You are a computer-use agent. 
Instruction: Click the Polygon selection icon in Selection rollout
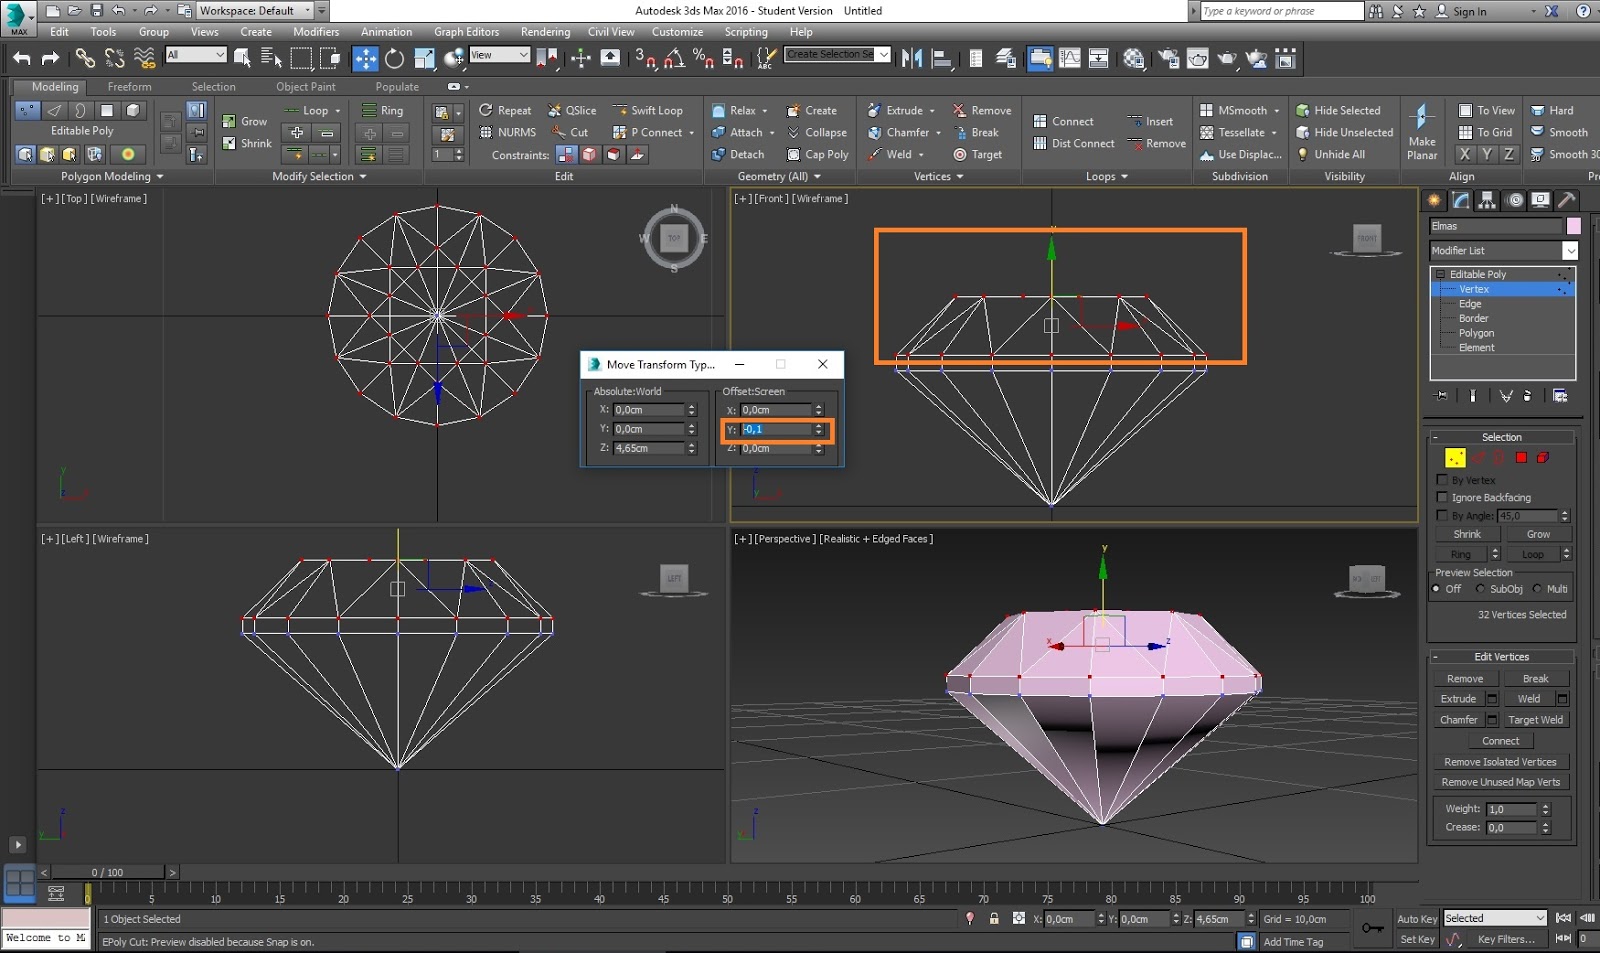tap(1520, 458)
